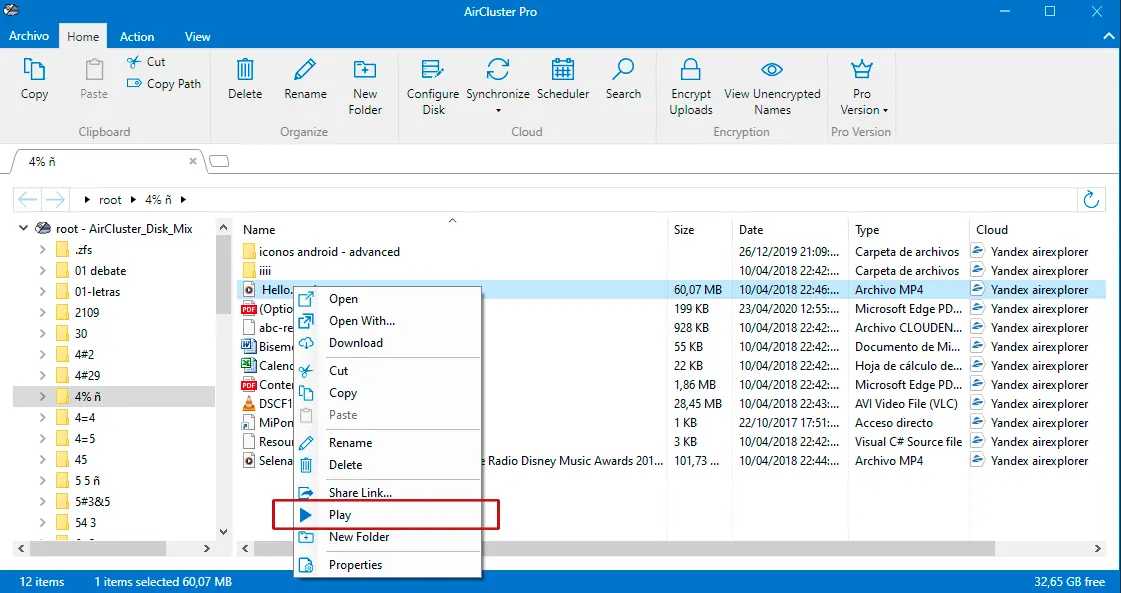Toggle Encrypt Uploads

[x=691, y=87]
